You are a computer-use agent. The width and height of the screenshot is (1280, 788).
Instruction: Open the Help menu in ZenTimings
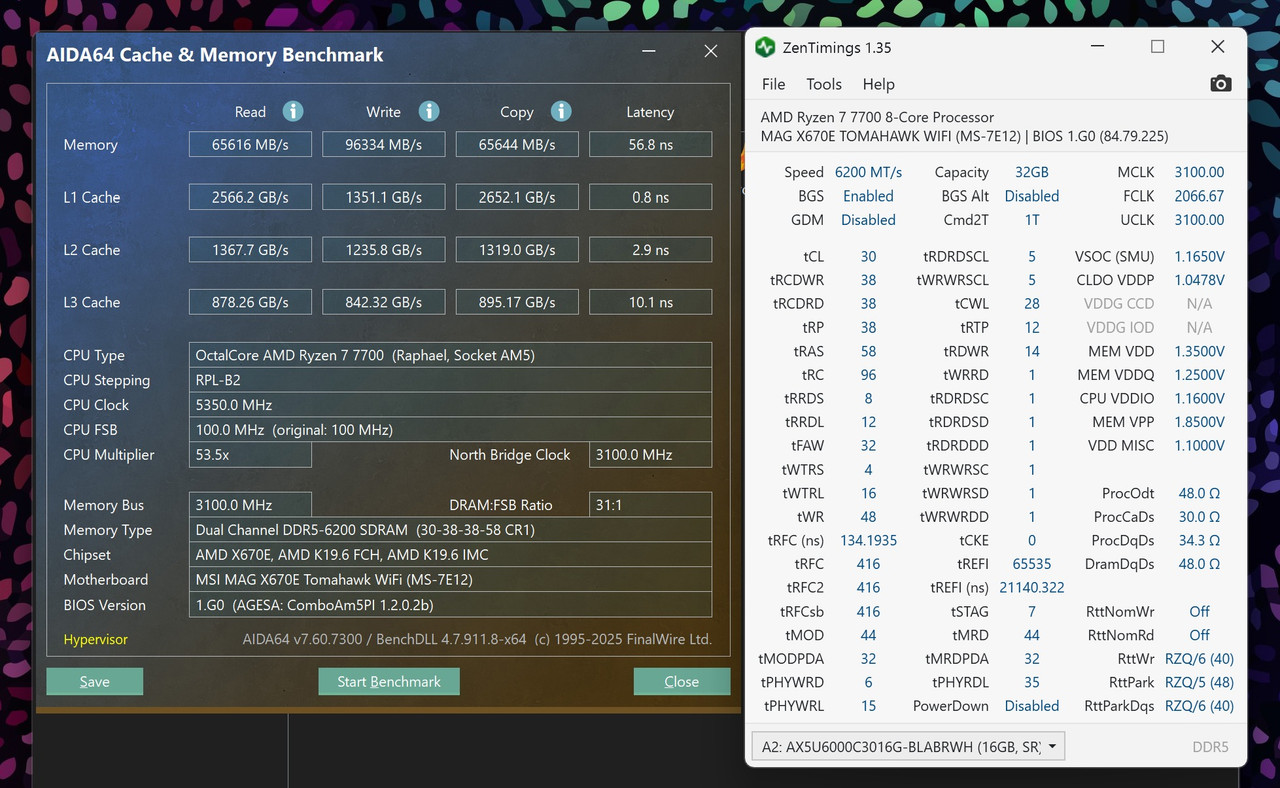pyautogui.click(x=878, y=84)
